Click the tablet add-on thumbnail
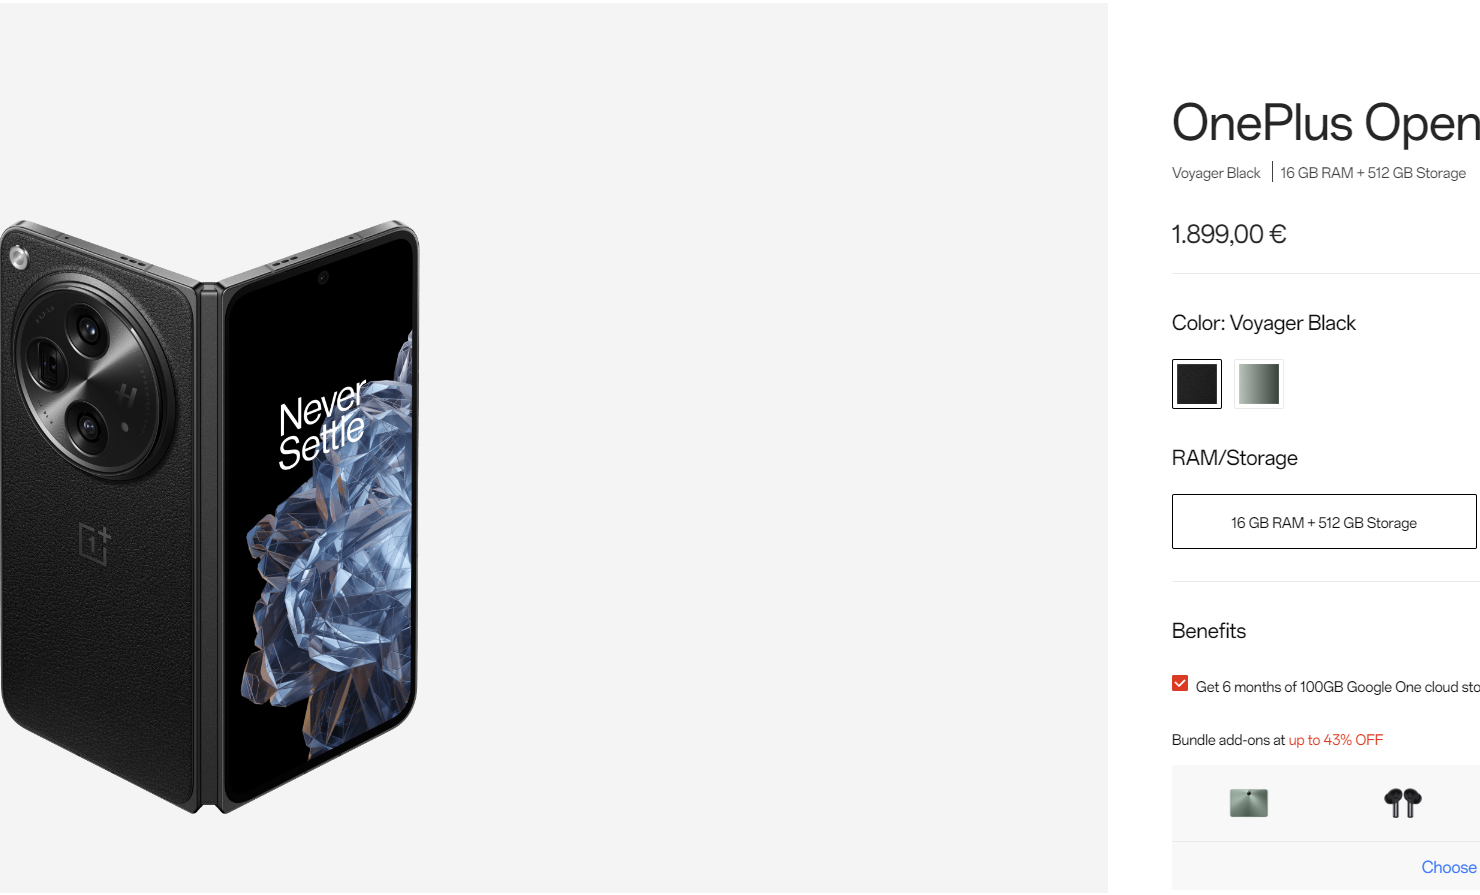This screenshot has height=895, width=1480. point(1249,803)
